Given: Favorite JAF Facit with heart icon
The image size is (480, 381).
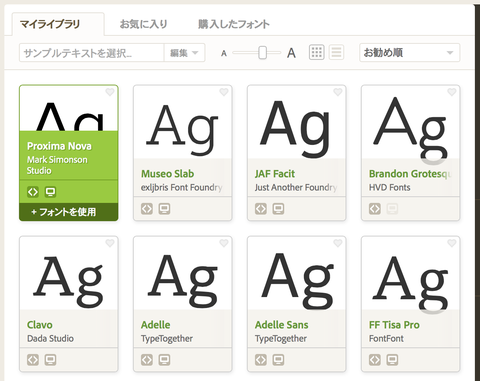Looking at the screenshot, I should click(x=338, y=92).
